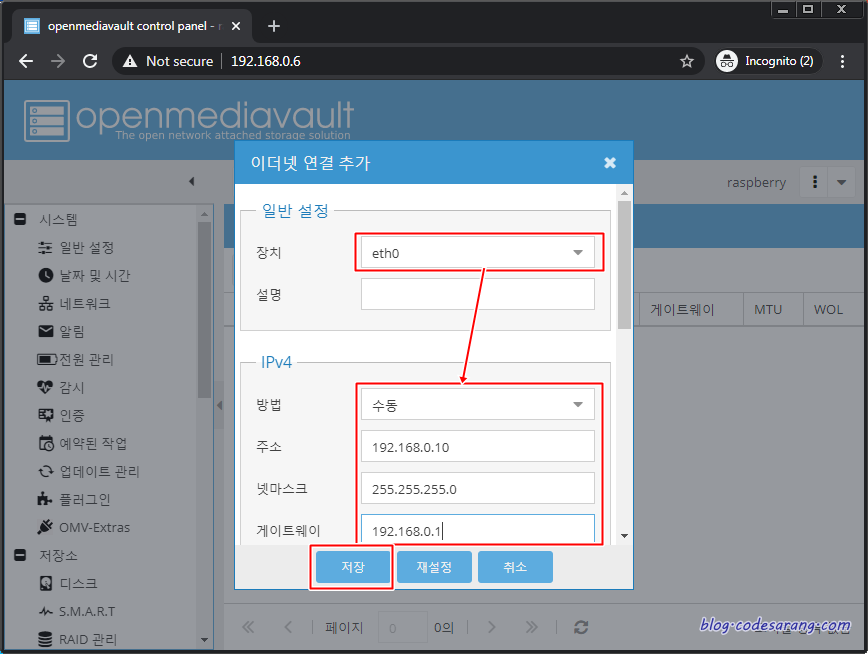Viewport: 868px width, 654px height.
Task: Collapse the 시스템 tree section
Action: click(x=20, y=219)
